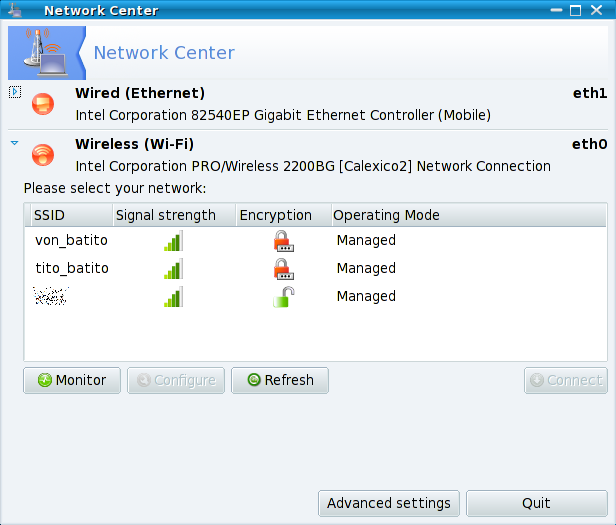The image size is (616, 525).
Task: Collapse the Wireless (Wi-Fi) section
Action: click(x=14, y=144)
